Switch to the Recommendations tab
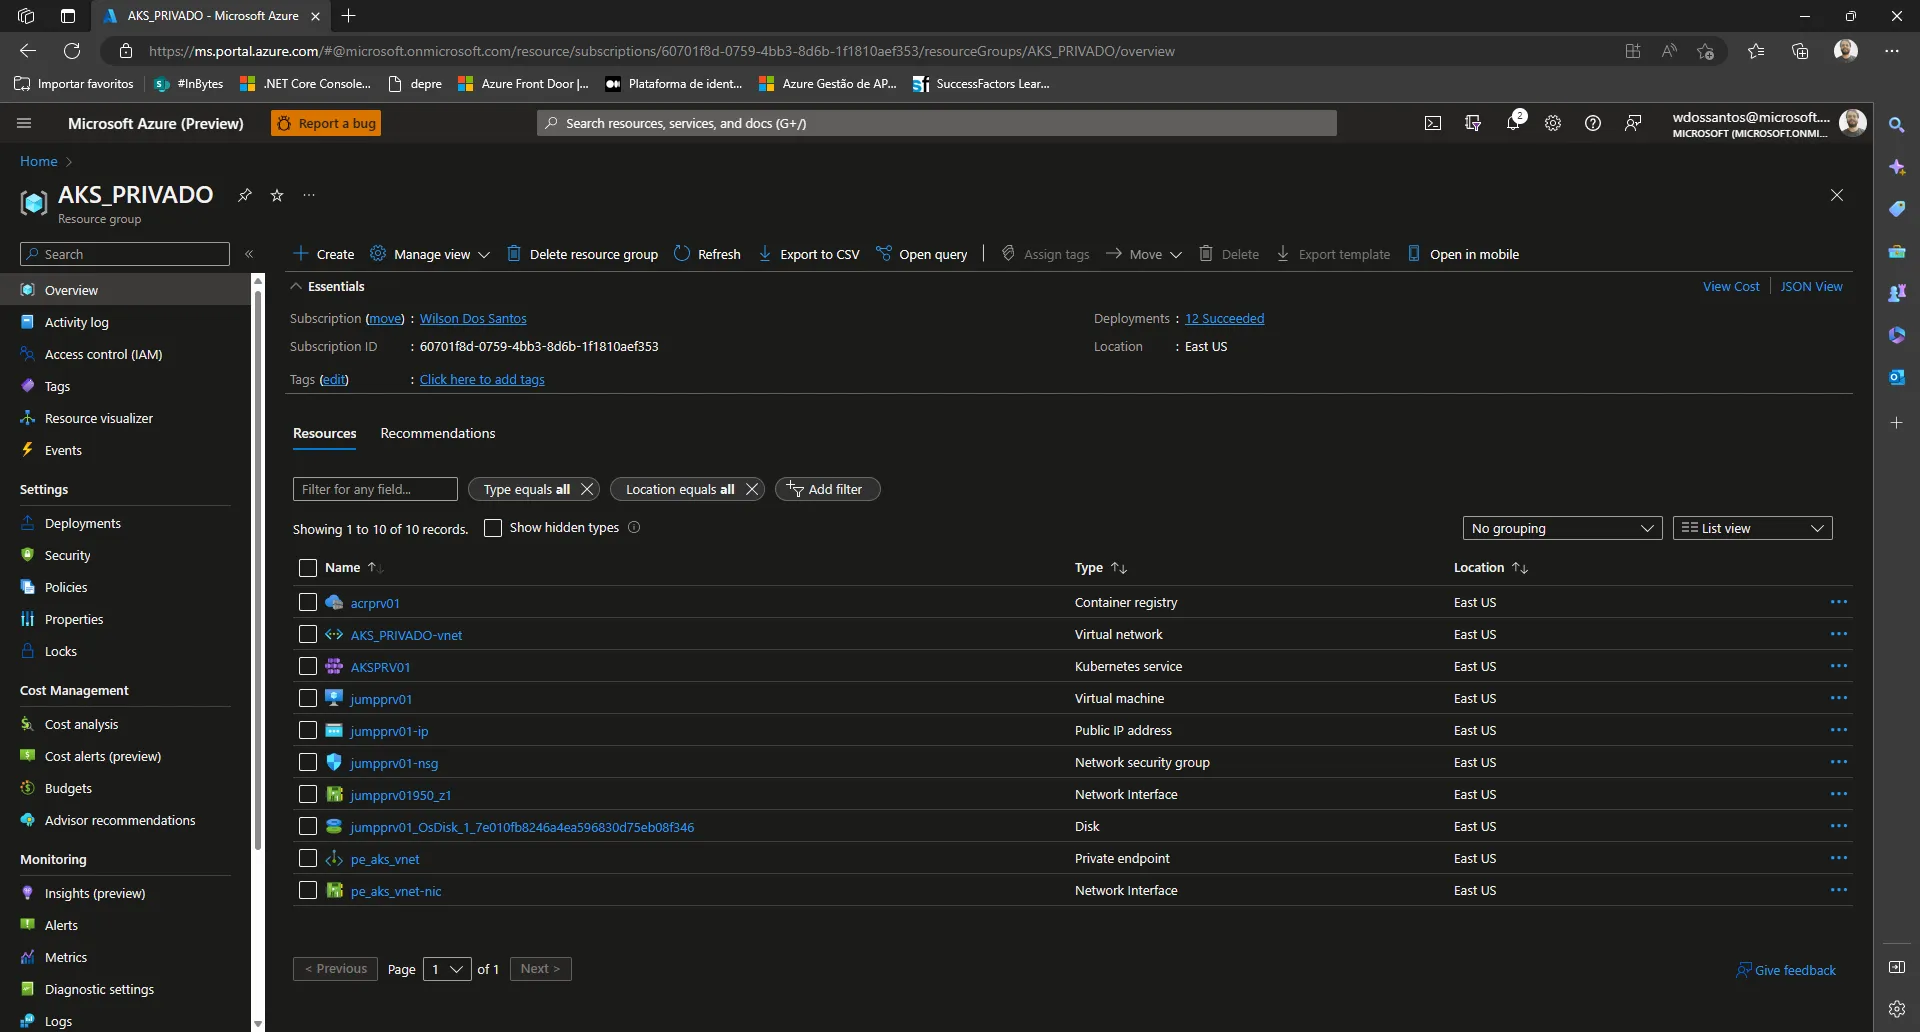This screenshot has width=1920, height=1032. coord(438,433)
